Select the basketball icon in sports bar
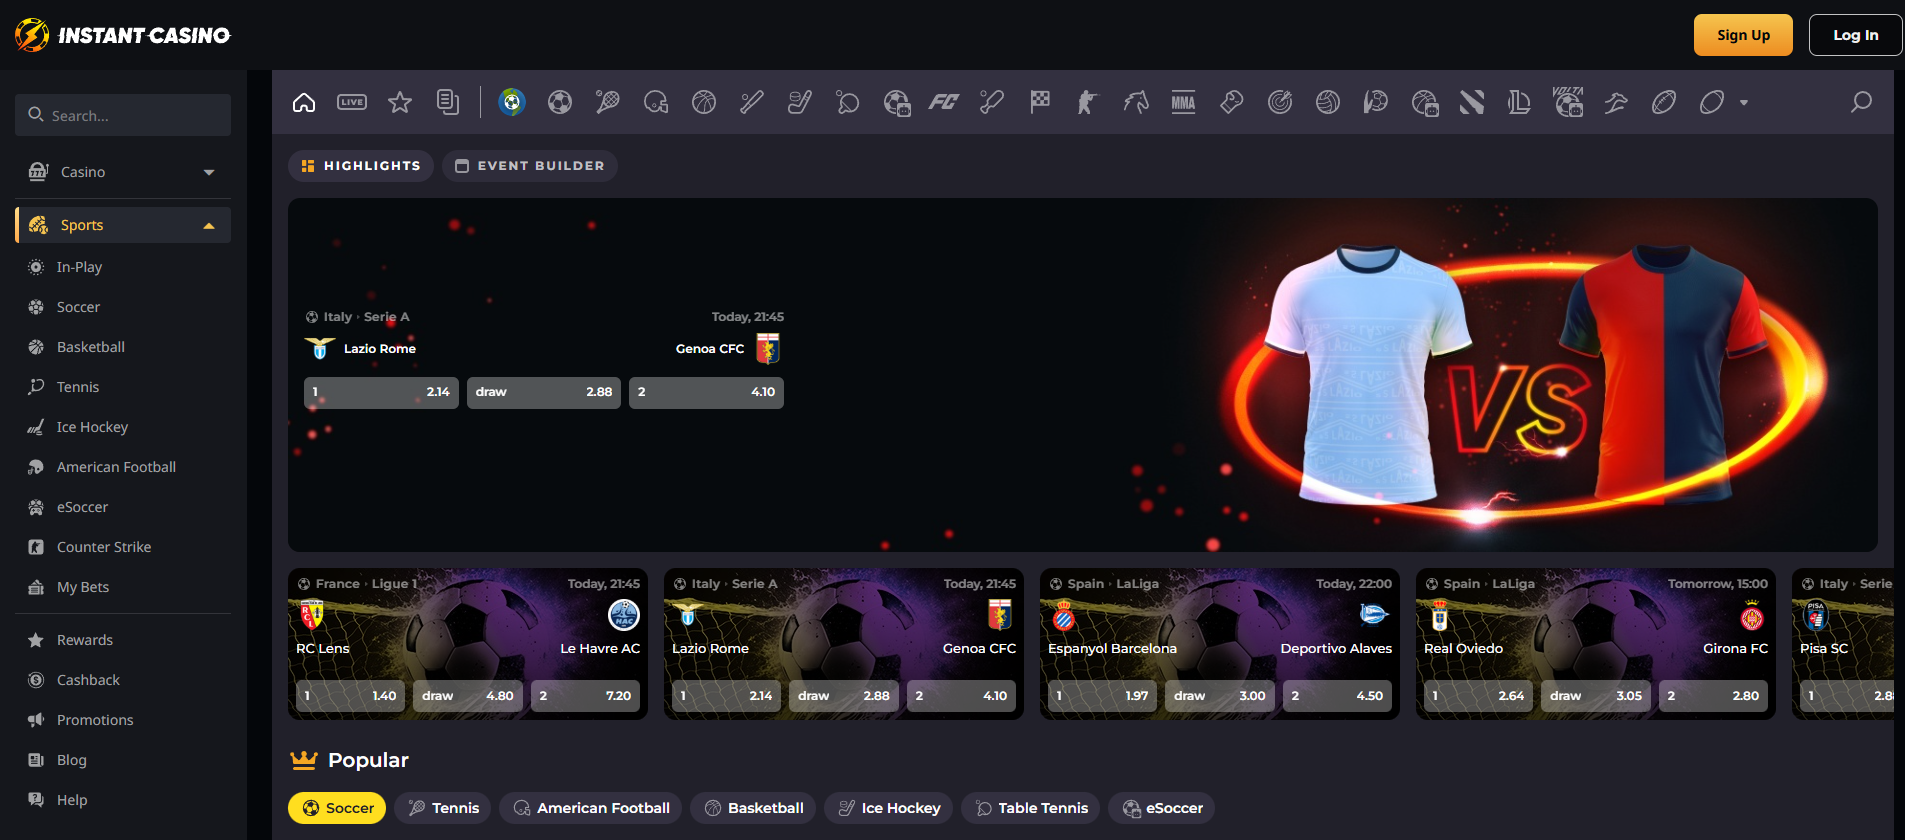The width and height of the screenshot is (1905, 840). click(x=704, y=102)
